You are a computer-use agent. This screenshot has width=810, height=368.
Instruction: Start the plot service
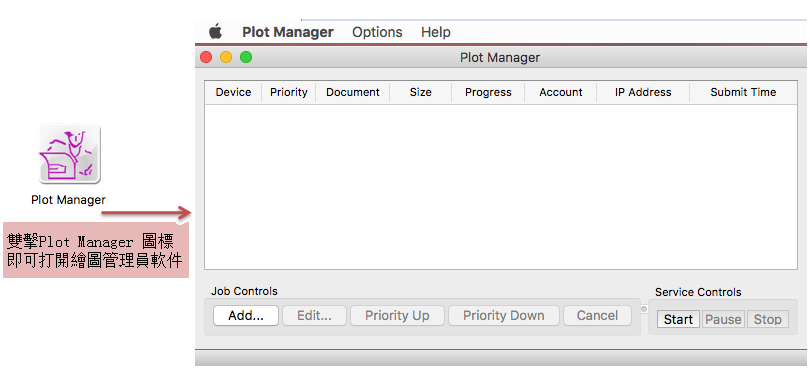(678, 319)
